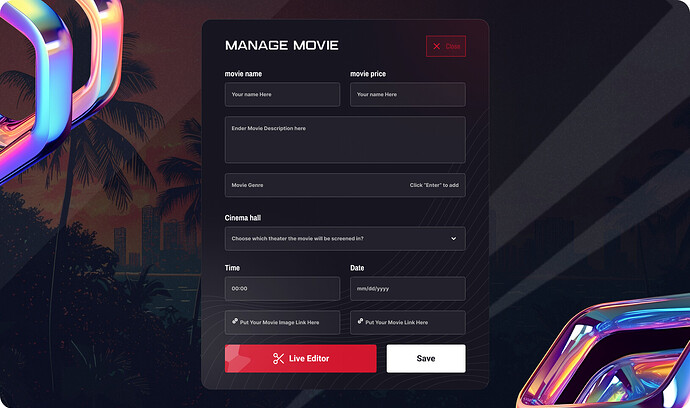This screenshot has width=690, height=408.
Task: Click Put Your Movie Image Link Here field
Action: (x=283, y=322)
